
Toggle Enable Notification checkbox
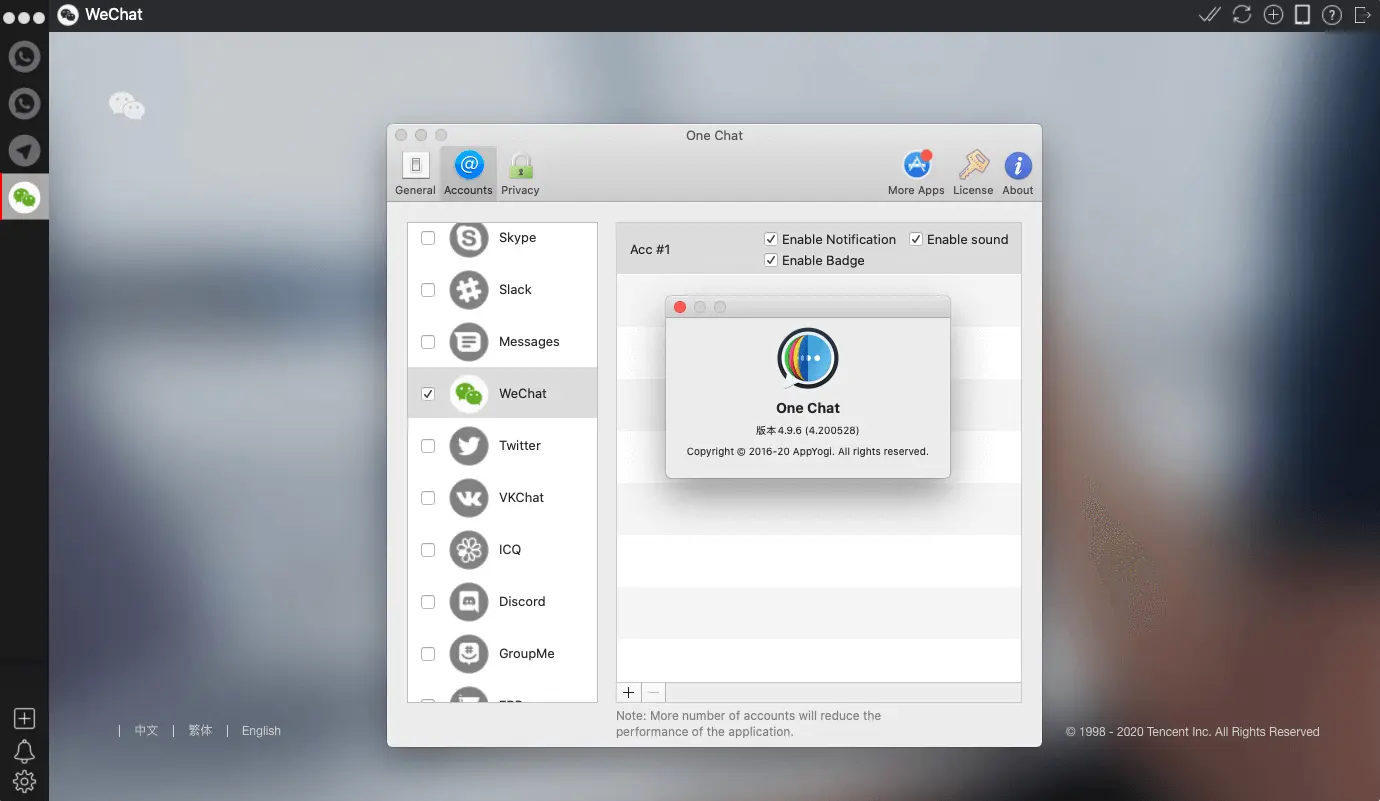pos(771,239)
